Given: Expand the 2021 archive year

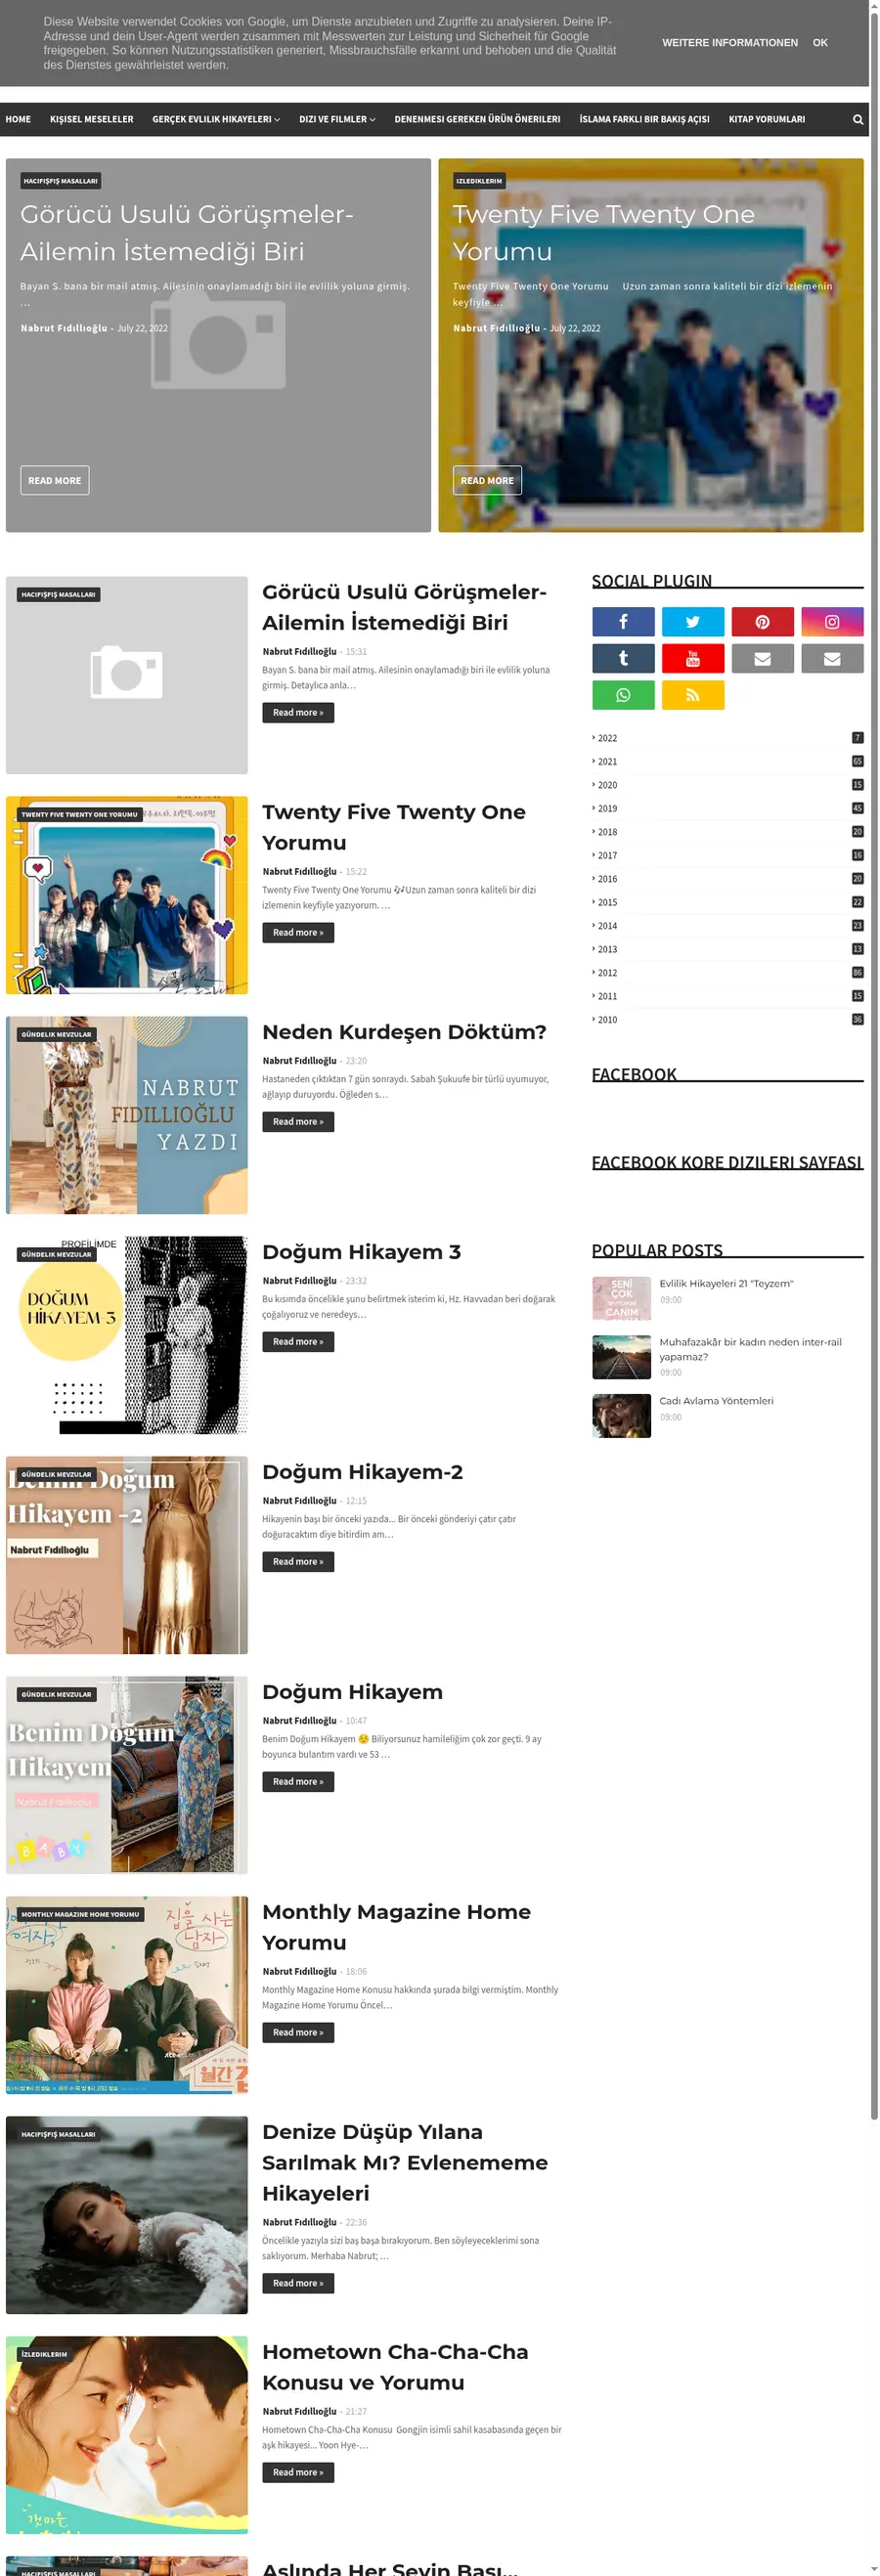Looking at the screenshot, I should click(607, 762).
